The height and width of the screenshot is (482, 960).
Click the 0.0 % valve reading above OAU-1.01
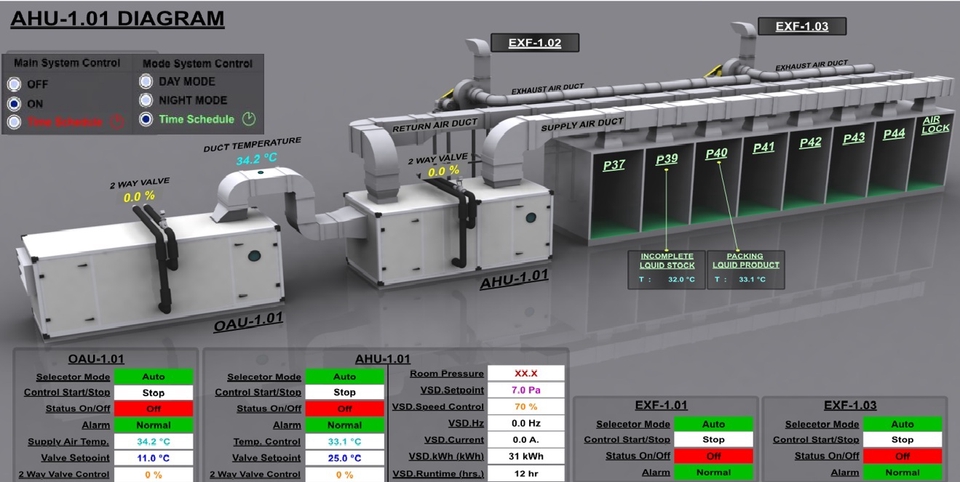coord(139,197)
